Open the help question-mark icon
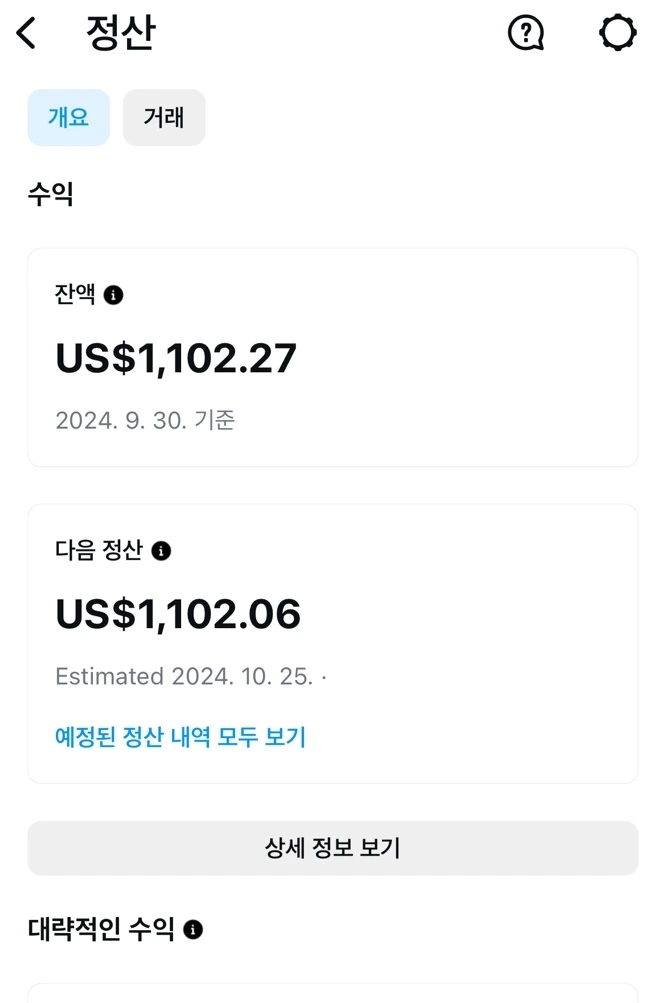 (525, 32)
